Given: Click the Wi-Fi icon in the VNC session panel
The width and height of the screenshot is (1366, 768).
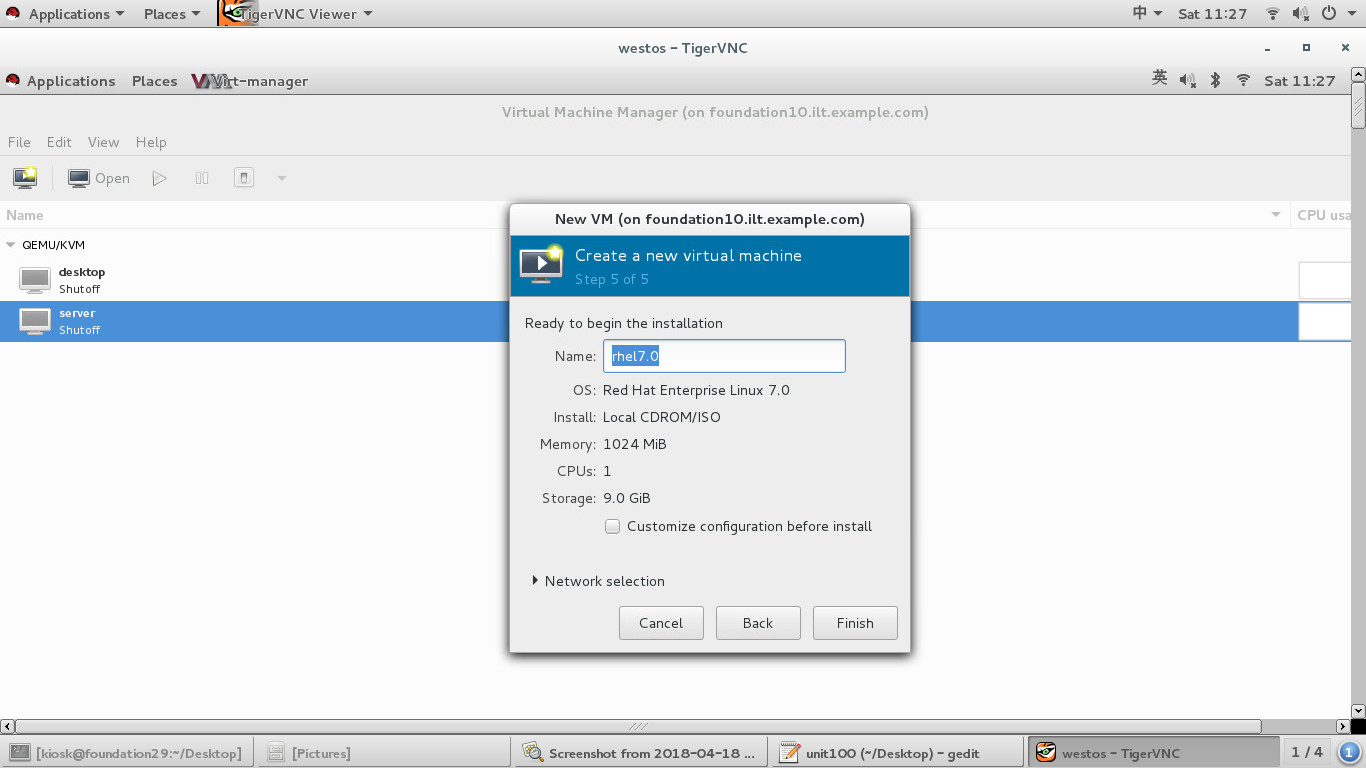Looking at the screenshot, I should click(1243, 80).
